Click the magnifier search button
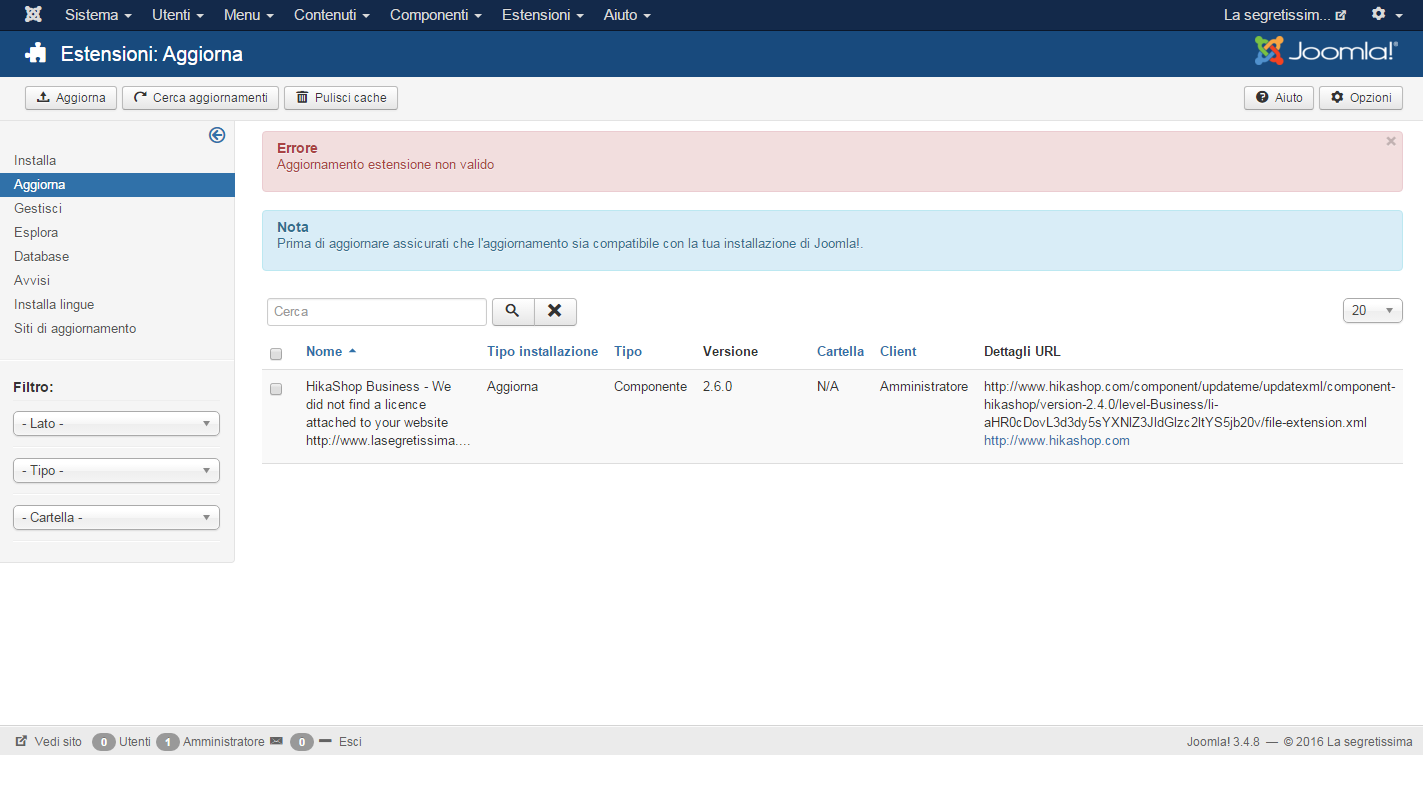1423x785 pixels. pos(513,312)
